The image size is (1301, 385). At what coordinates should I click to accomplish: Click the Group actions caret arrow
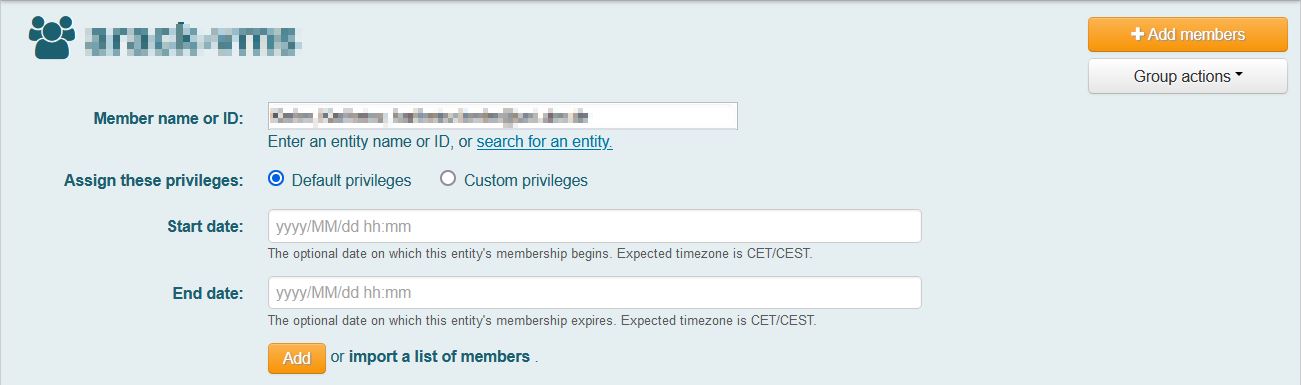tap(1238, 75)
